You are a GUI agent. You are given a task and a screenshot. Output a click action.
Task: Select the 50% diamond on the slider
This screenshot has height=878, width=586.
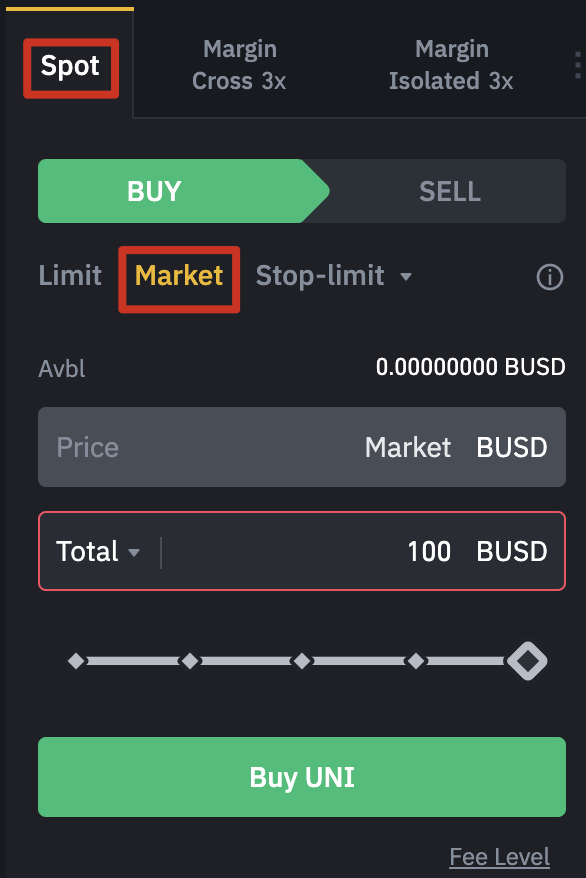pos(302,661)
